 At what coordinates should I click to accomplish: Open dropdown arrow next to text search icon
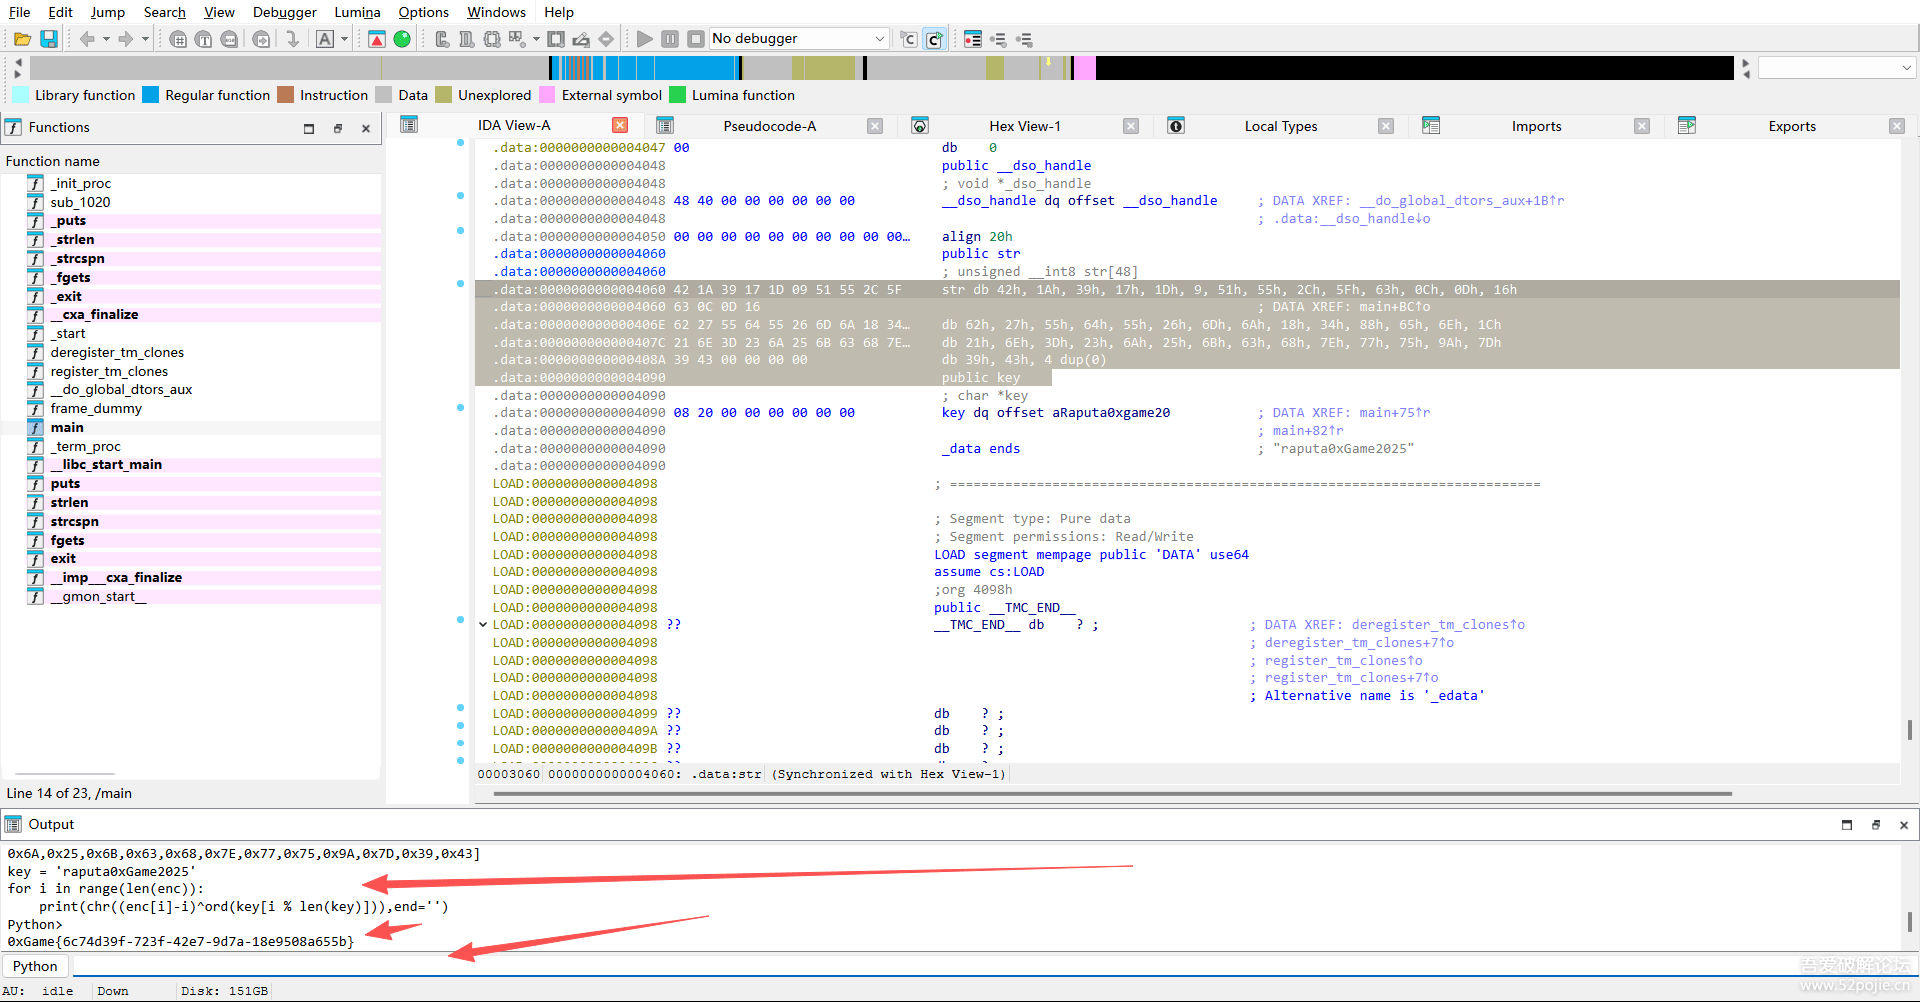(x=344, y=39)
